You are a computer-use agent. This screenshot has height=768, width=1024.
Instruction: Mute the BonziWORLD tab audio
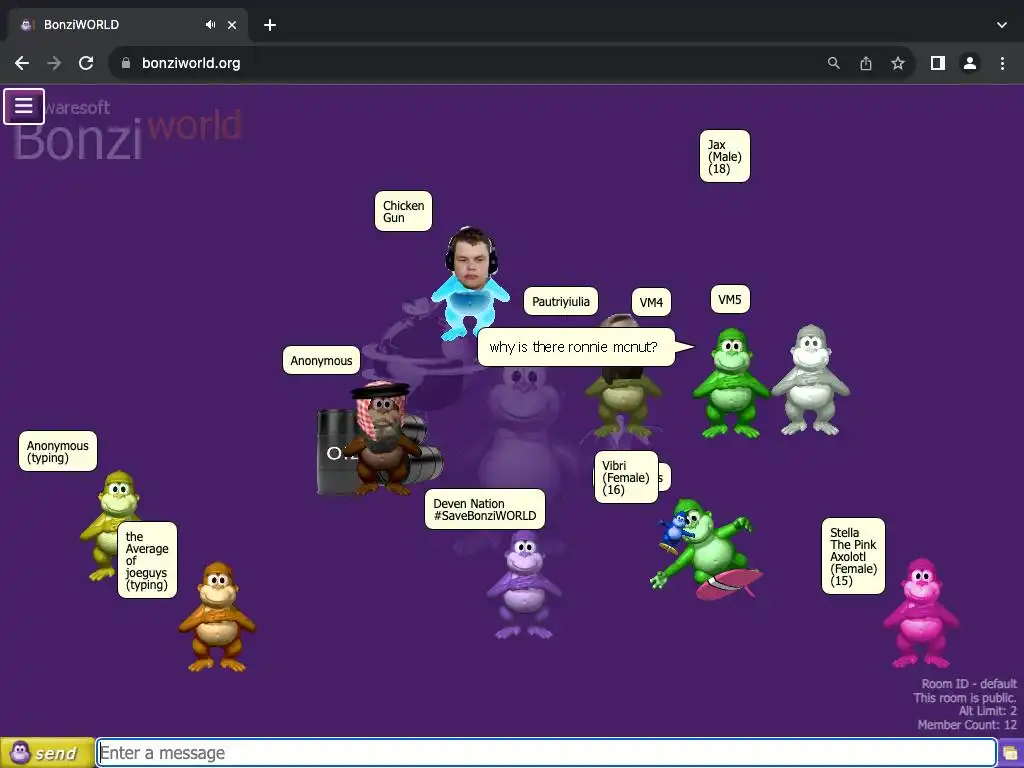210,25
